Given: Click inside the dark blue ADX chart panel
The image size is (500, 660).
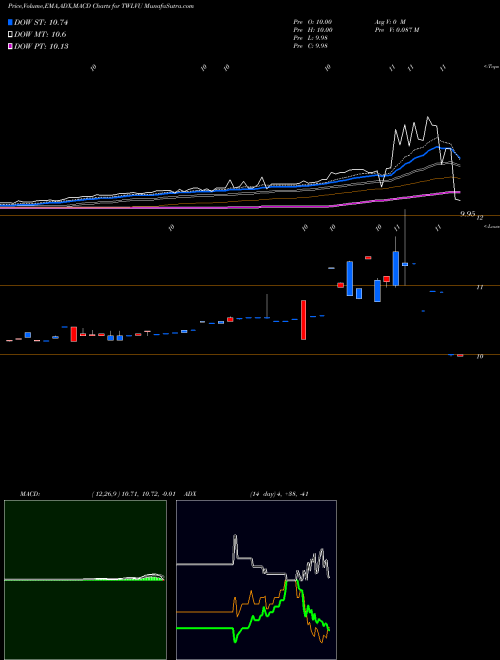Looking at the screenshot, I should click(256, 580).
